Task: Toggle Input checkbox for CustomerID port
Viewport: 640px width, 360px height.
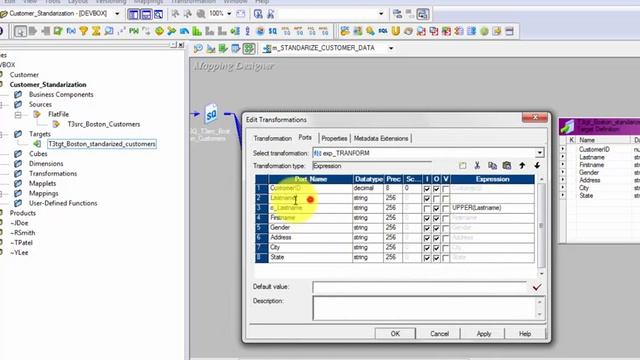Action: click(427, 189)
